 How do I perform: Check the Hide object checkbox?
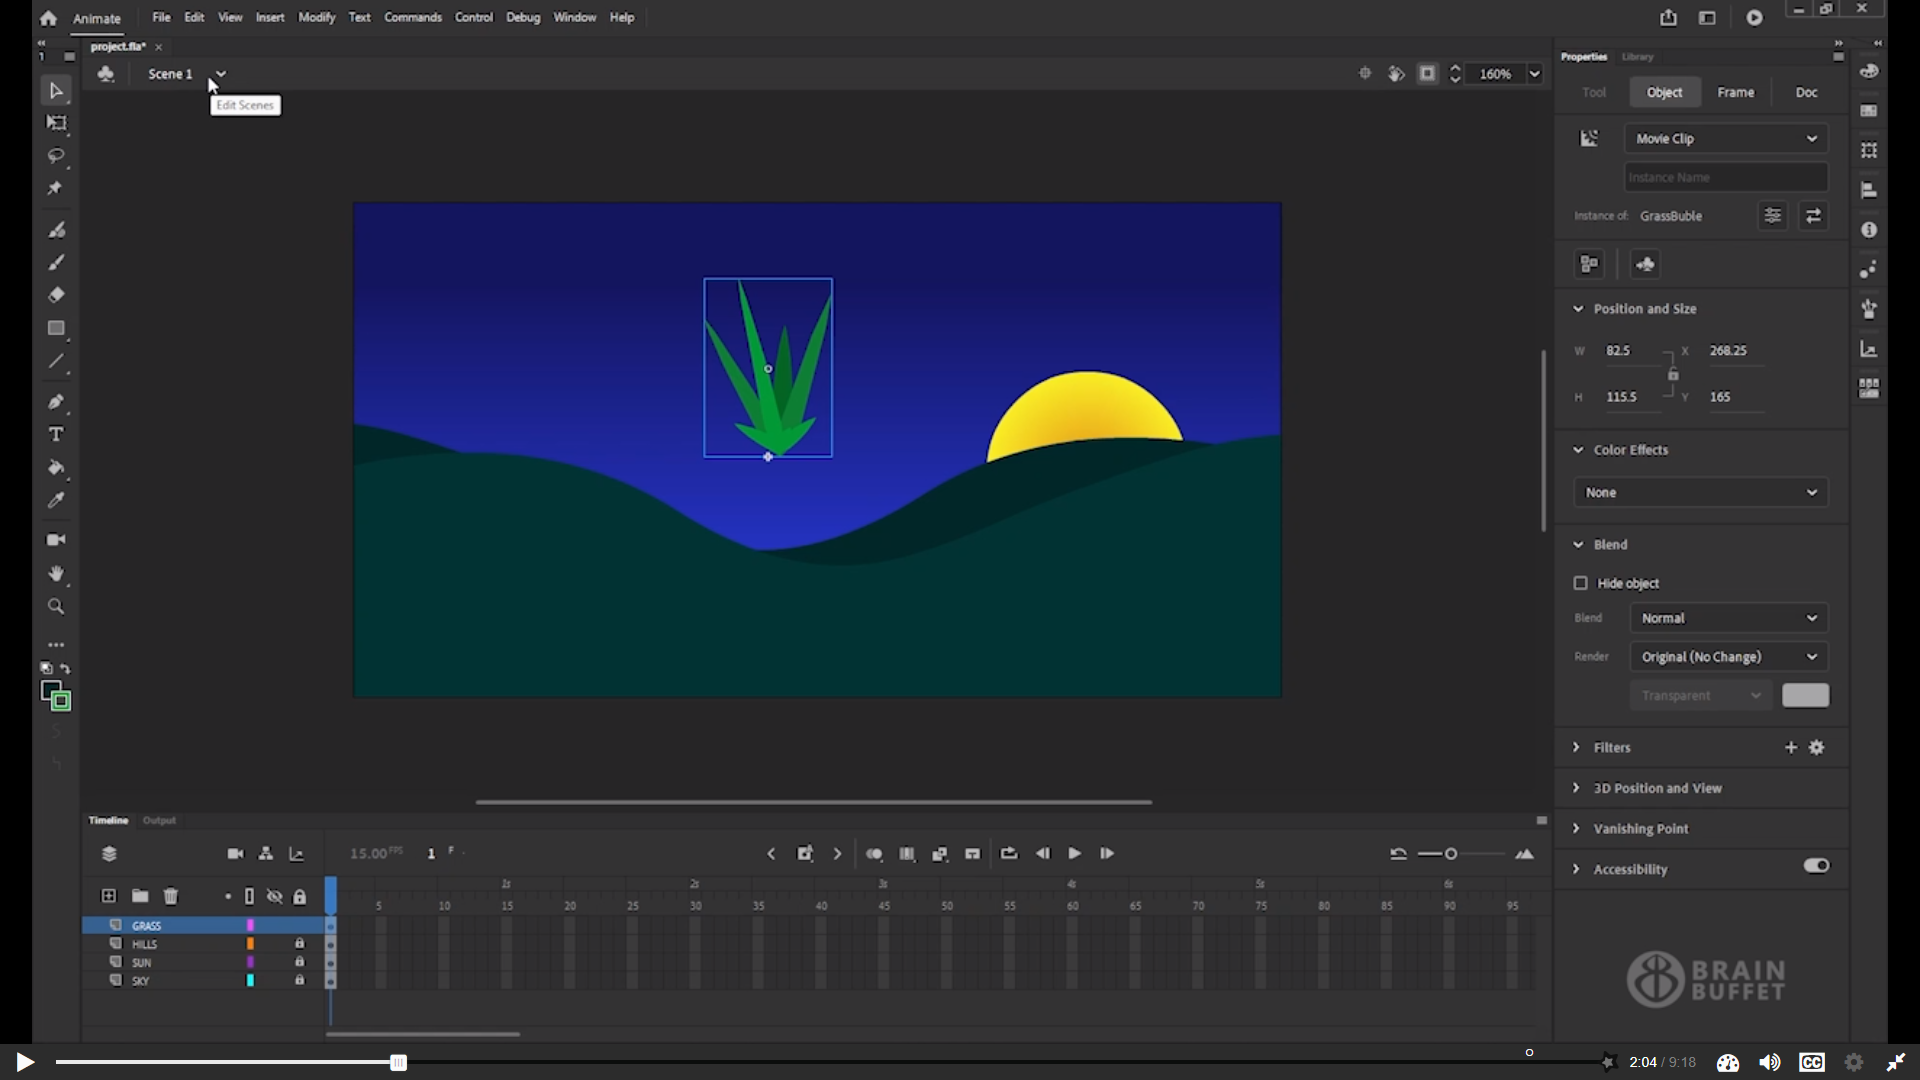tap(1580, 583)
